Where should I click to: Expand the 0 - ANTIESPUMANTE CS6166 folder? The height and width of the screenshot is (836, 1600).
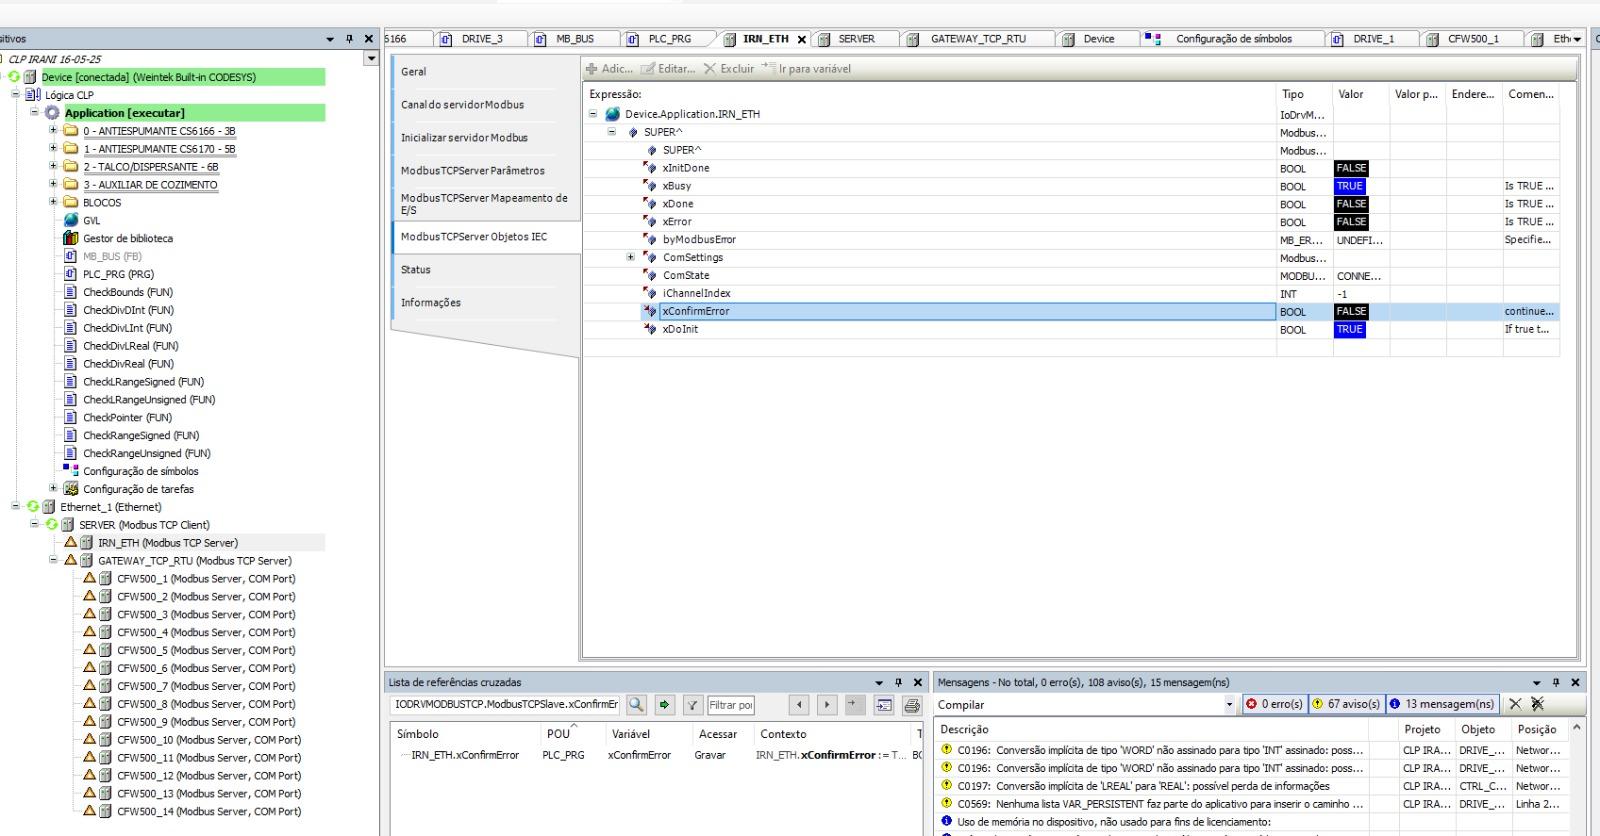(x=54, y=131)
